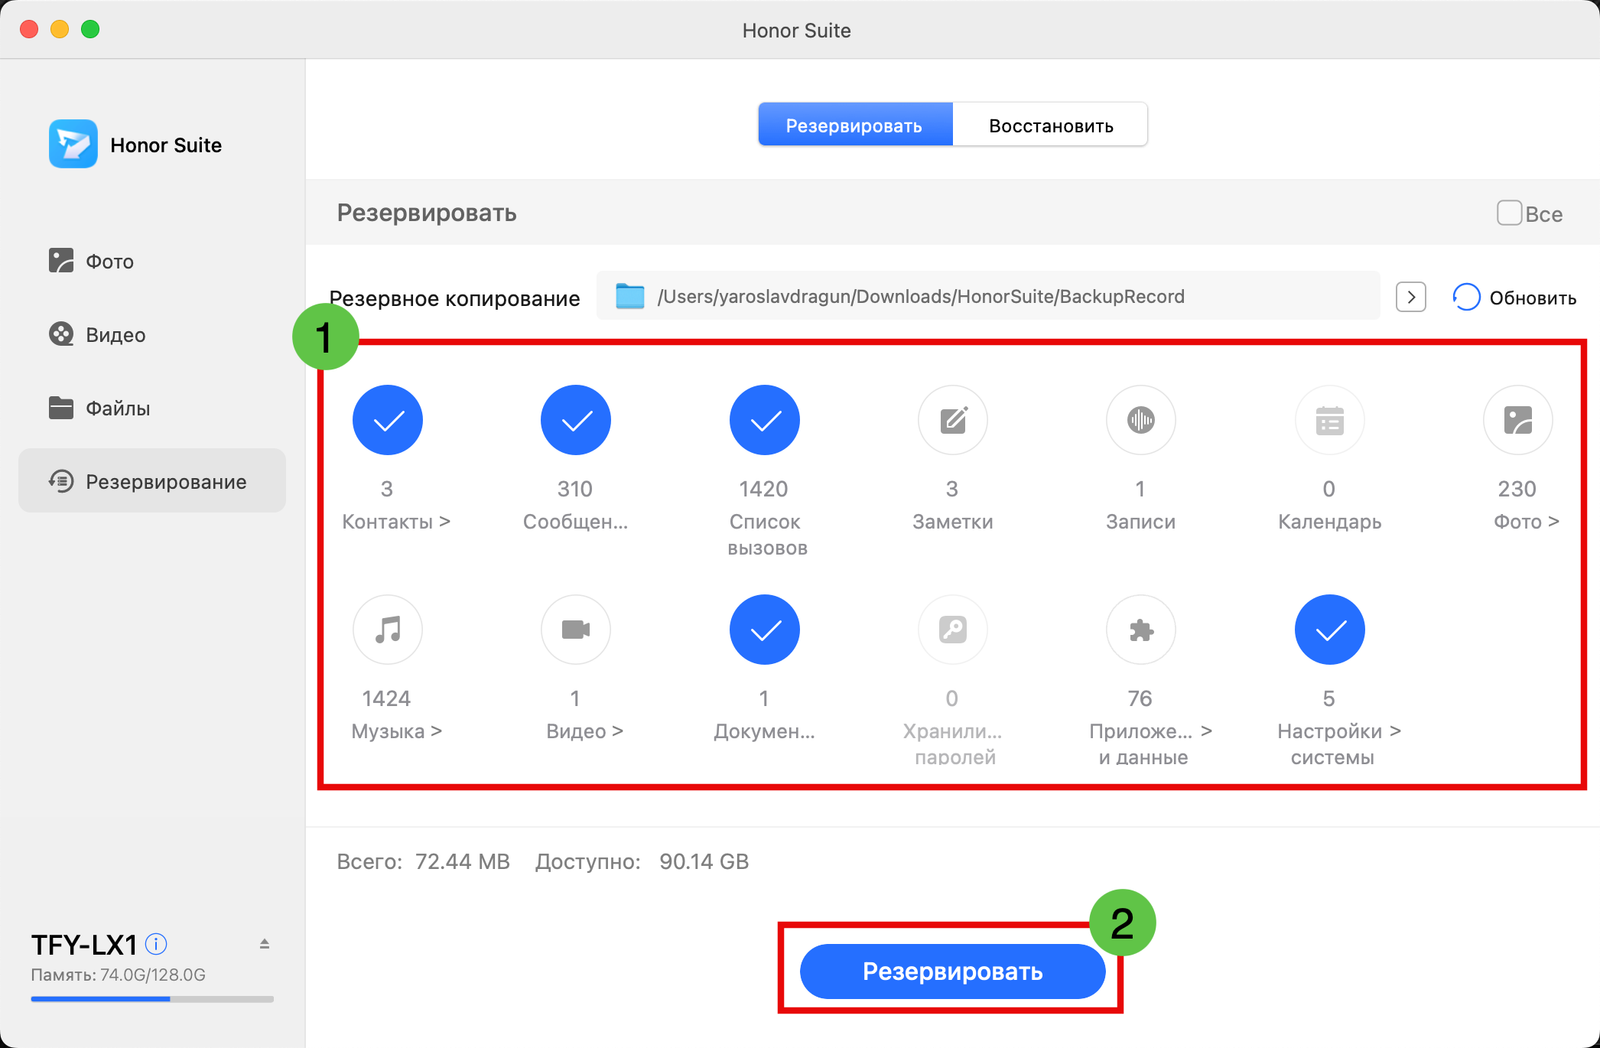Viewport: 1600px width, 1048px height.
Task: Click the "Резервное копирование" label
Action: 455,298
